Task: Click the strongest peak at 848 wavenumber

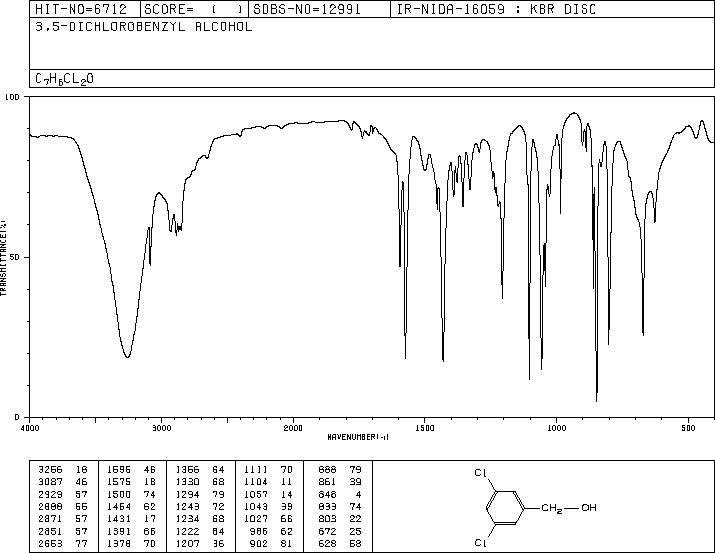Action: (x=596, y=400)
